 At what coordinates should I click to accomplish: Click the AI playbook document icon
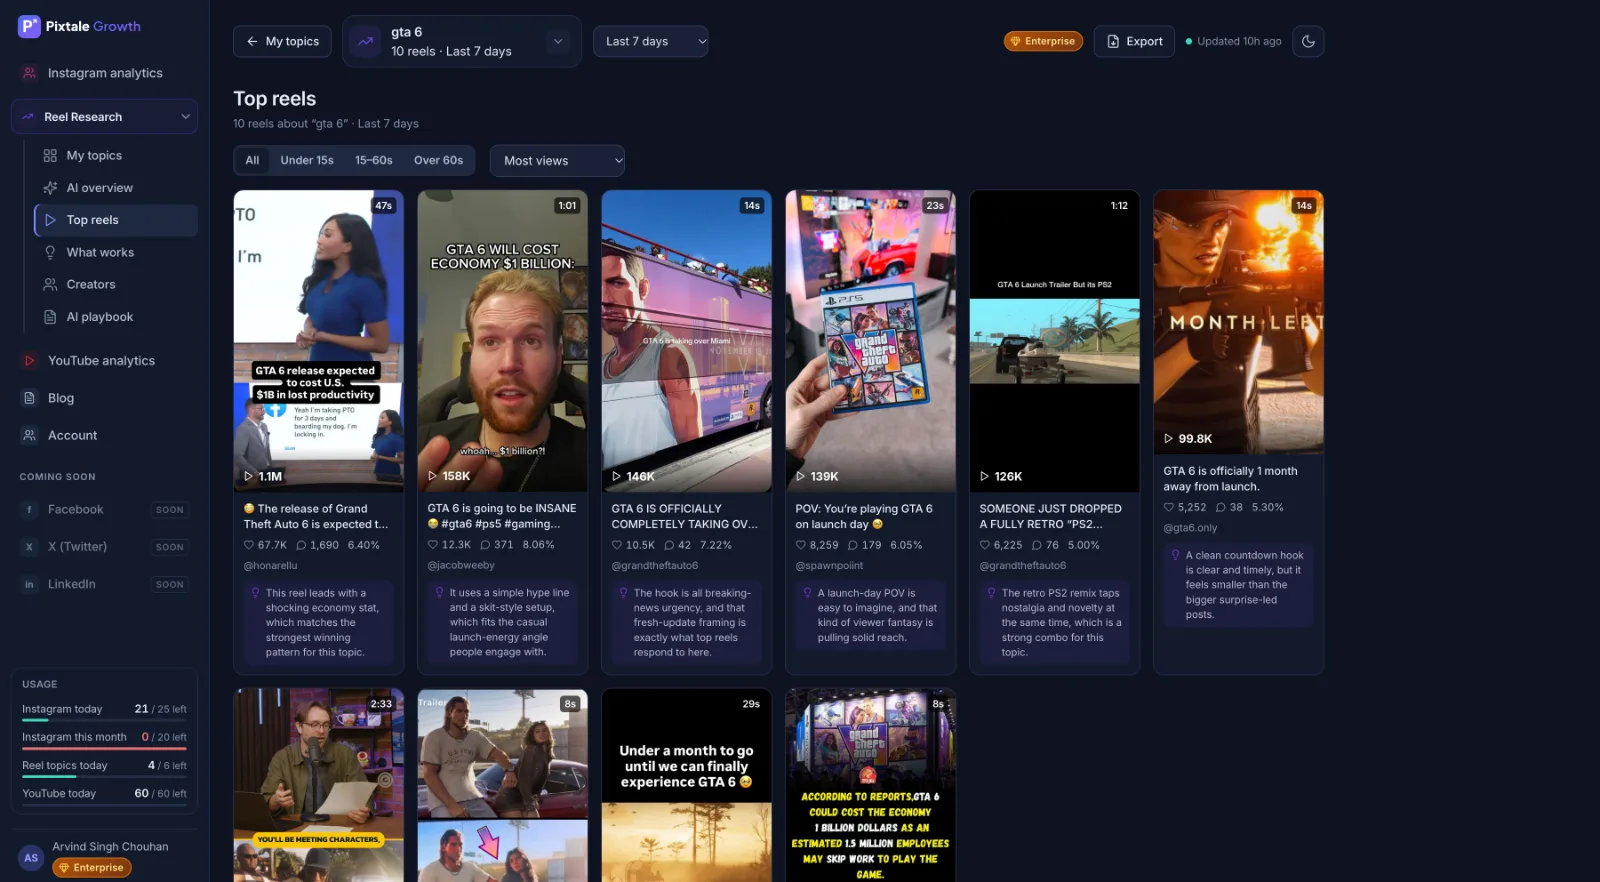(x=50, y=317)
